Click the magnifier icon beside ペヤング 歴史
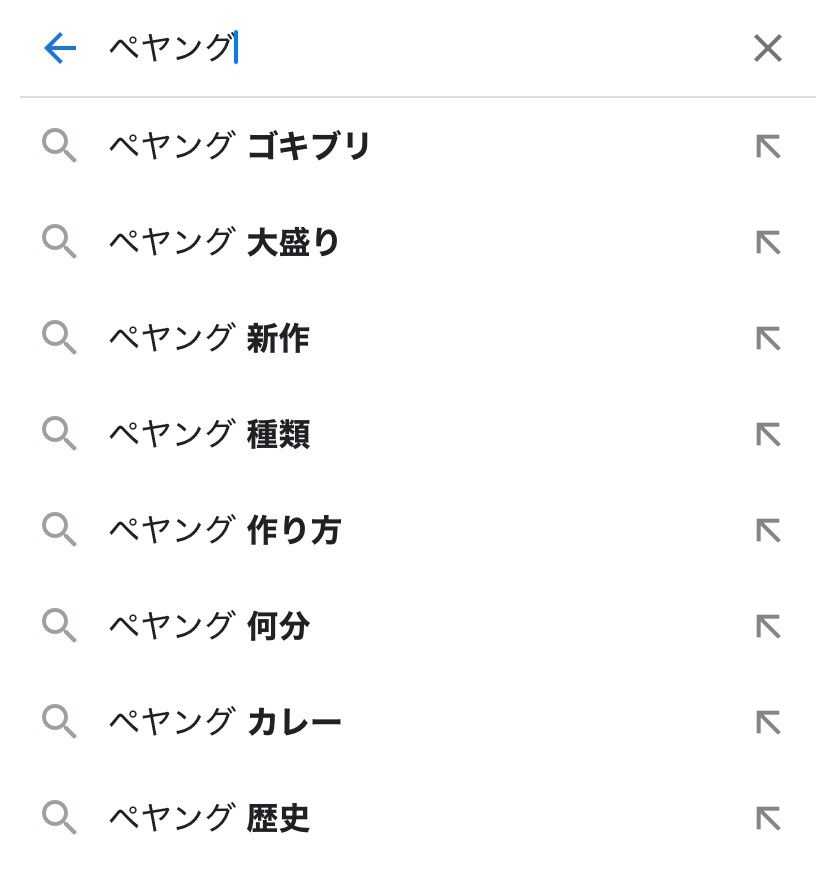Image resolution: width=828 pixels, height=873 pixels. coord(59,819)
